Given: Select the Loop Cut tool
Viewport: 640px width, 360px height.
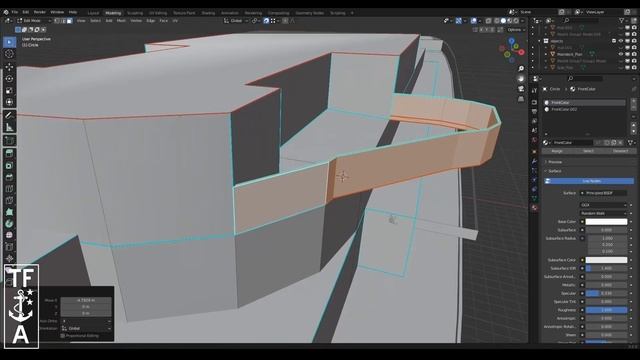Looking at the screenshot, I should (9, 189).
